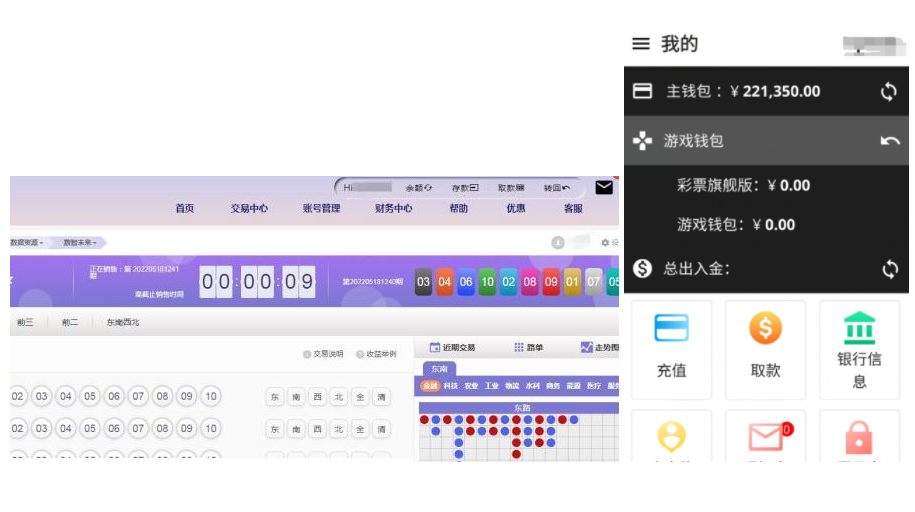The width and height of the screenshot is (915, 512).
Task: Click the 总出入金 dollar icon
Action: coord(642,269)
